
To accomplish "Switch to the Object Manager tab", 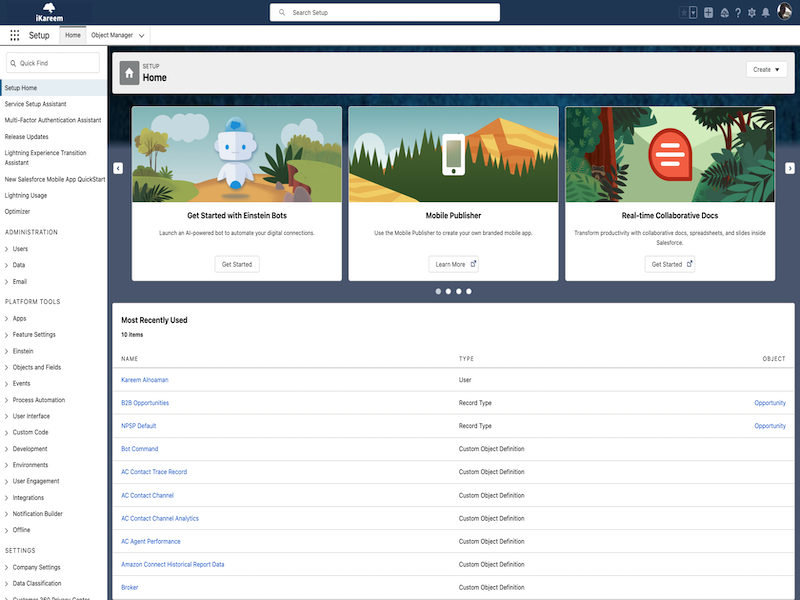I will (112, 35).
